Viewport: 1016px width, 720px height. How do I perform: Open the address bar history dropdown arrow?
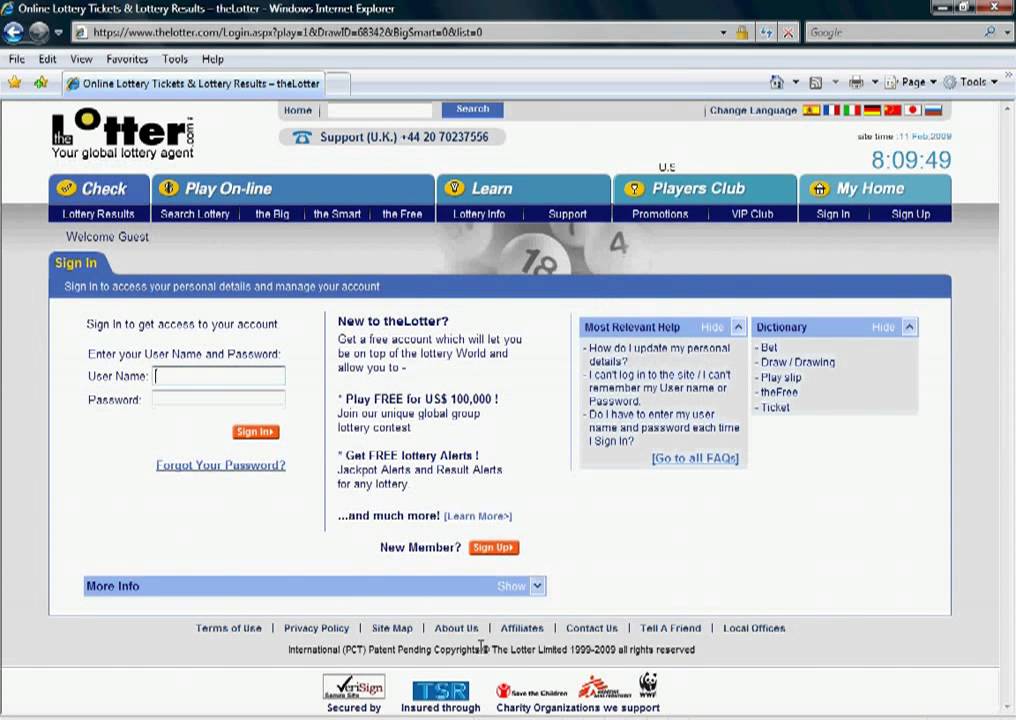(x=723, y=32)
